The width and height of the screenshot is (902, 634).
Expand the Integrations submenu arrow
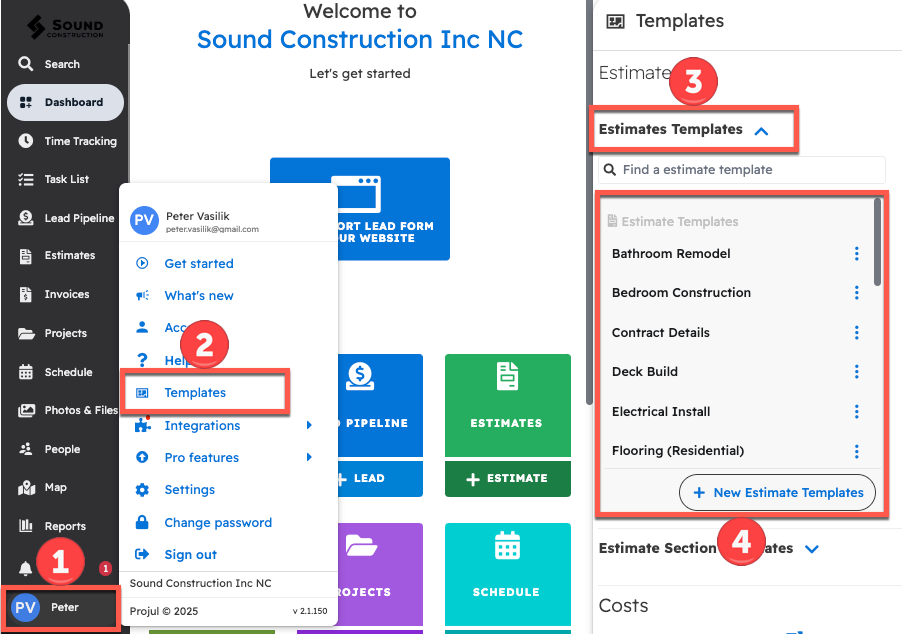pos(309,426)
